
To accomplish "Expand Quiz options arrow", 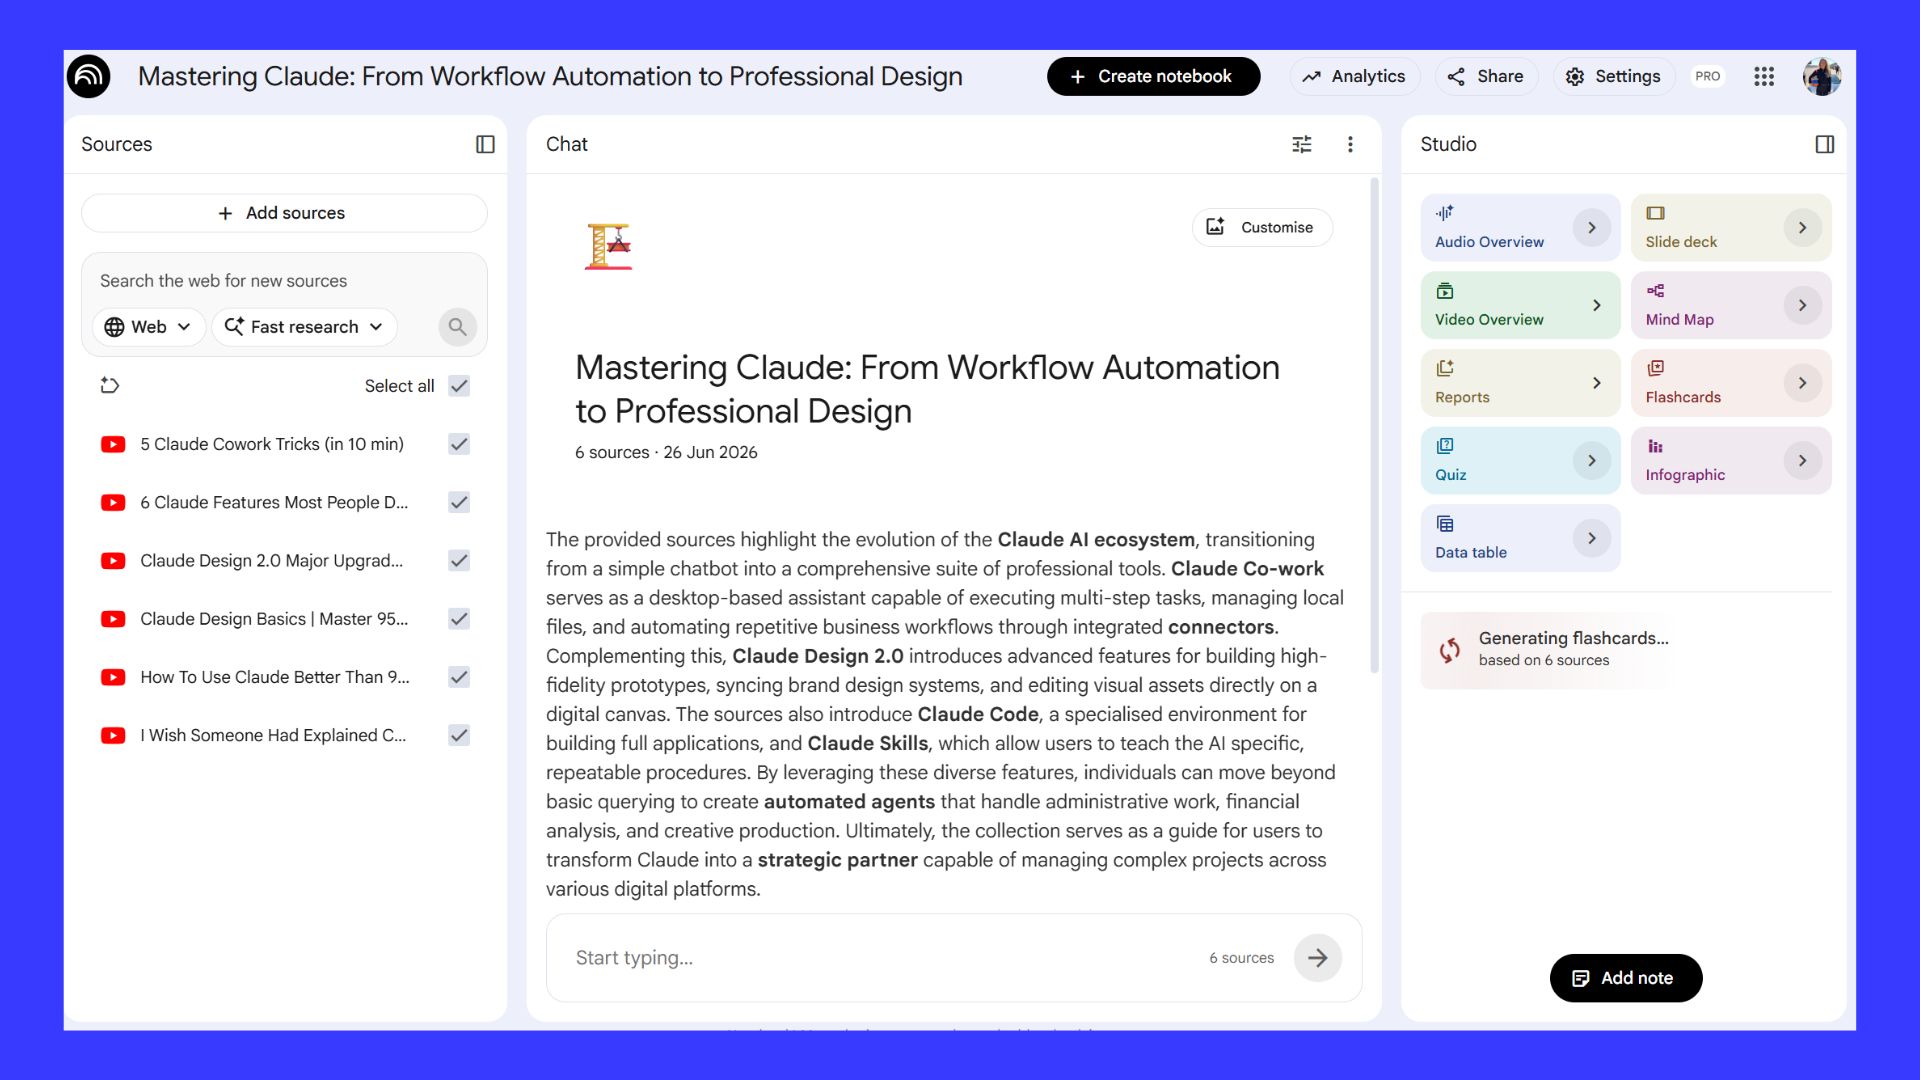I will pyautogui.click(x=1592, y=461).
